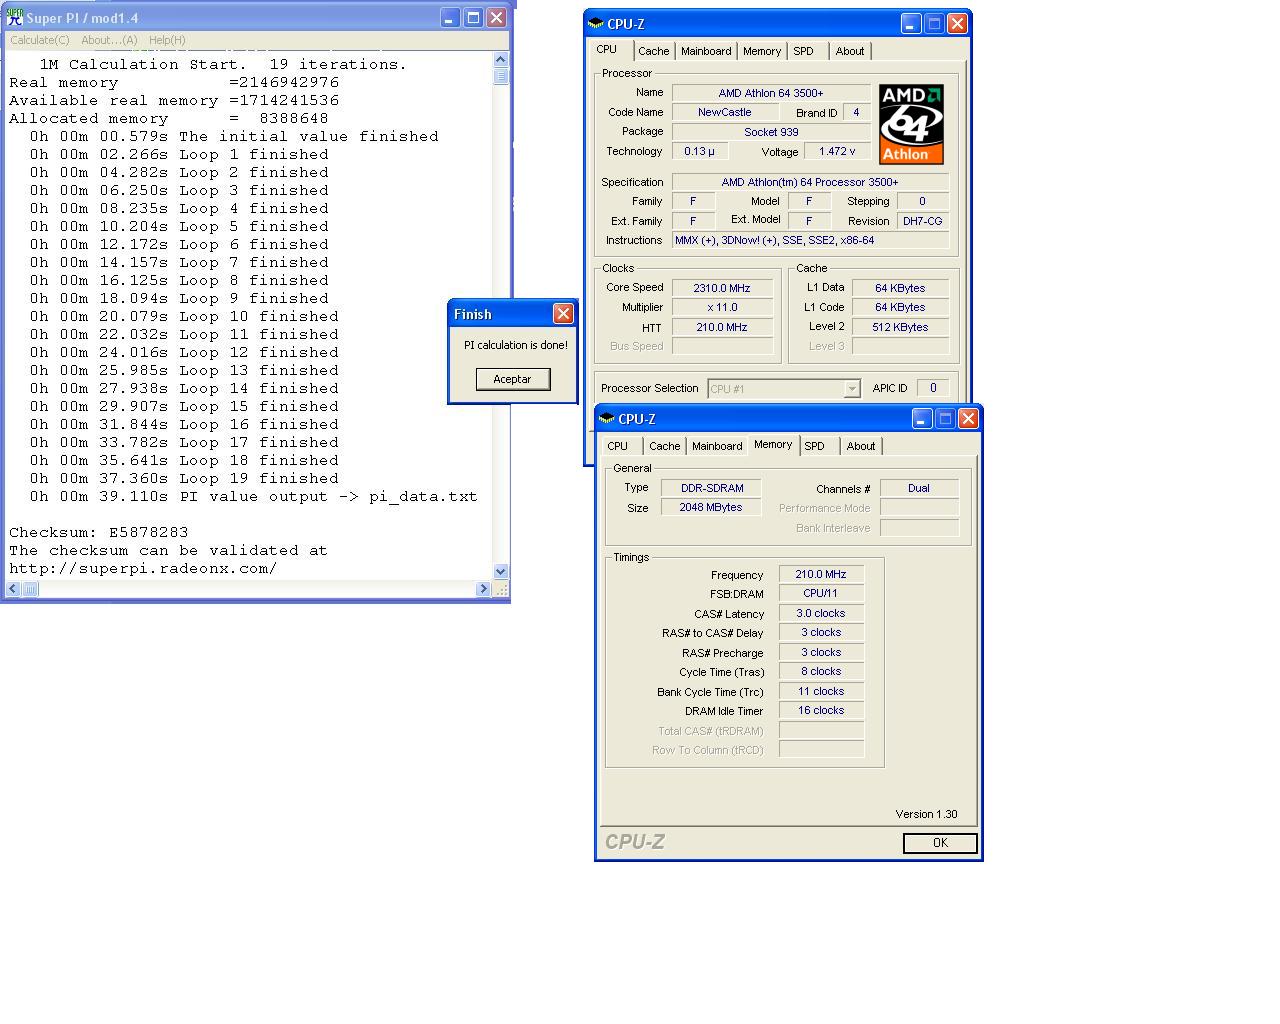The image size is (1280, 1024).
Task: Click the FSB:DRAM value "CPU/11"
Action: point(821,593)
